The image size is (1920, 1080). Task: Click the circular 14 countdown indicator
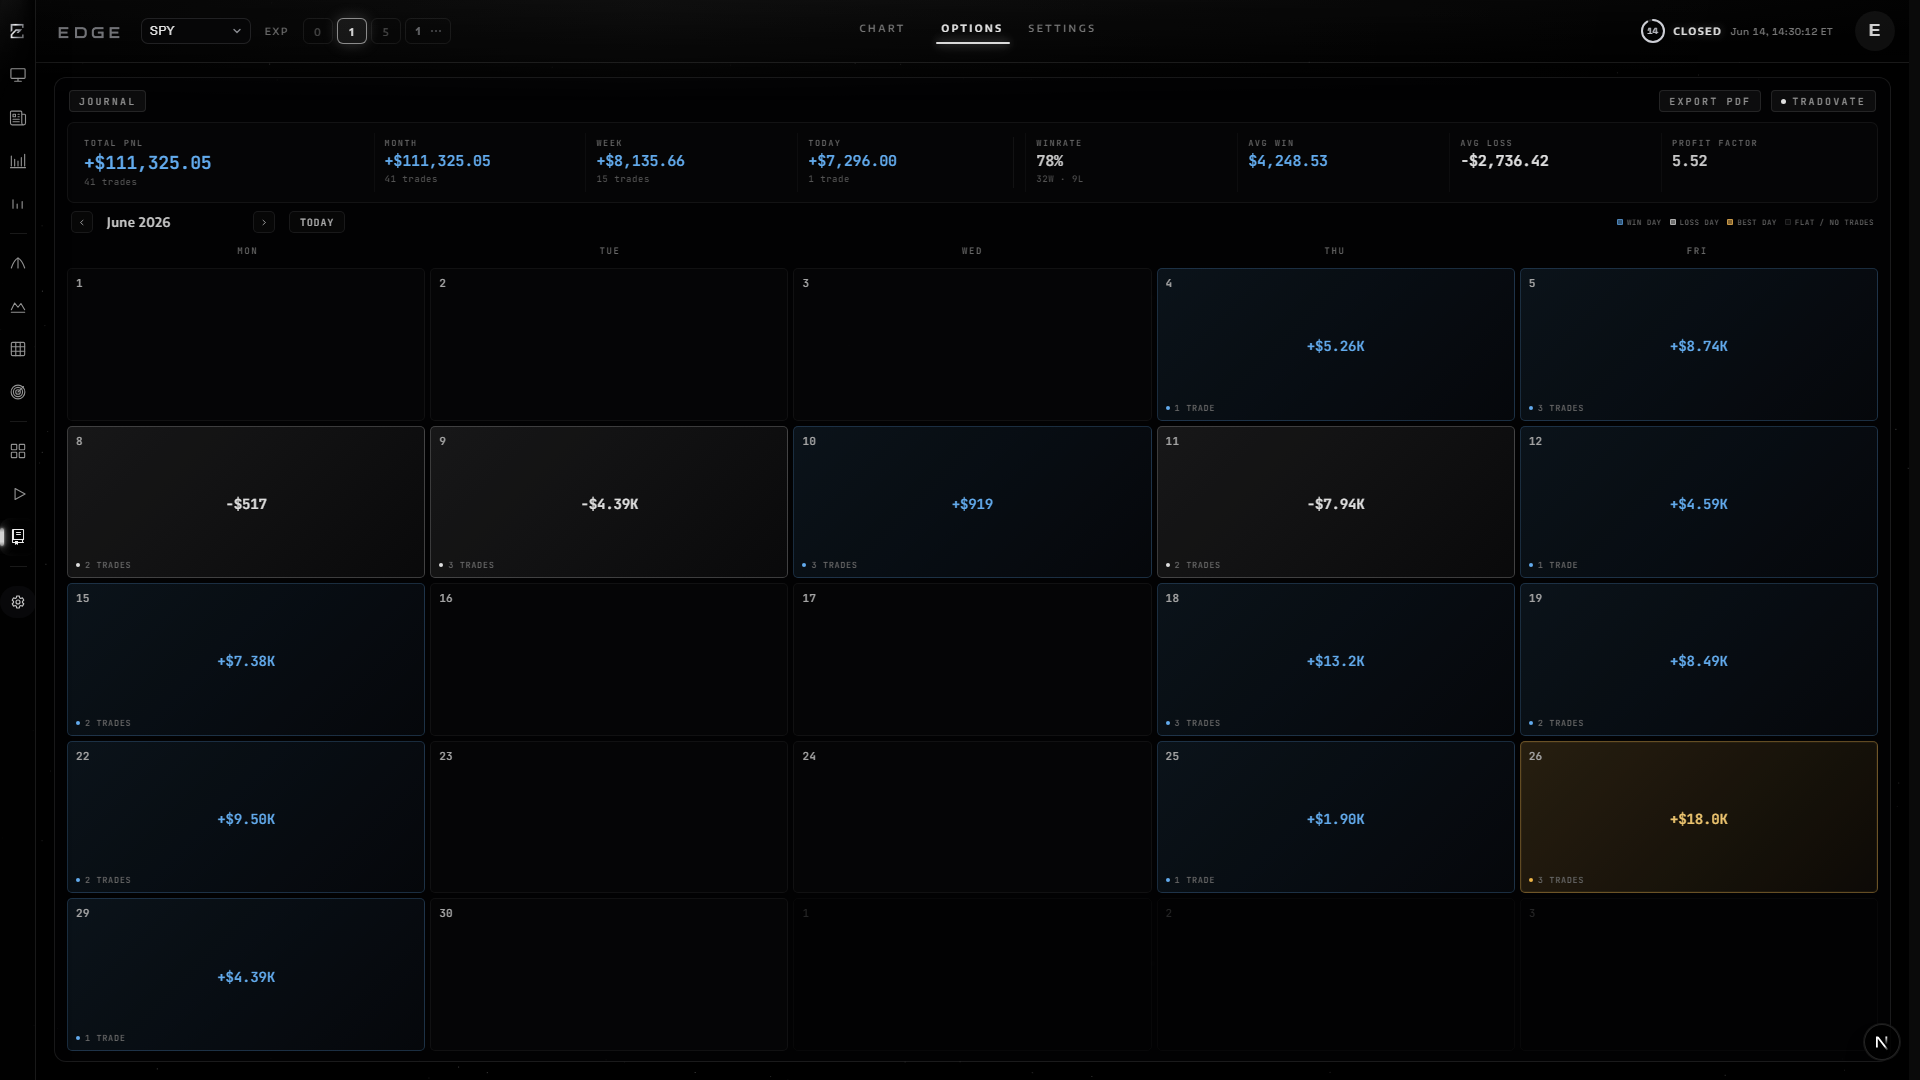click(1652, 31)
